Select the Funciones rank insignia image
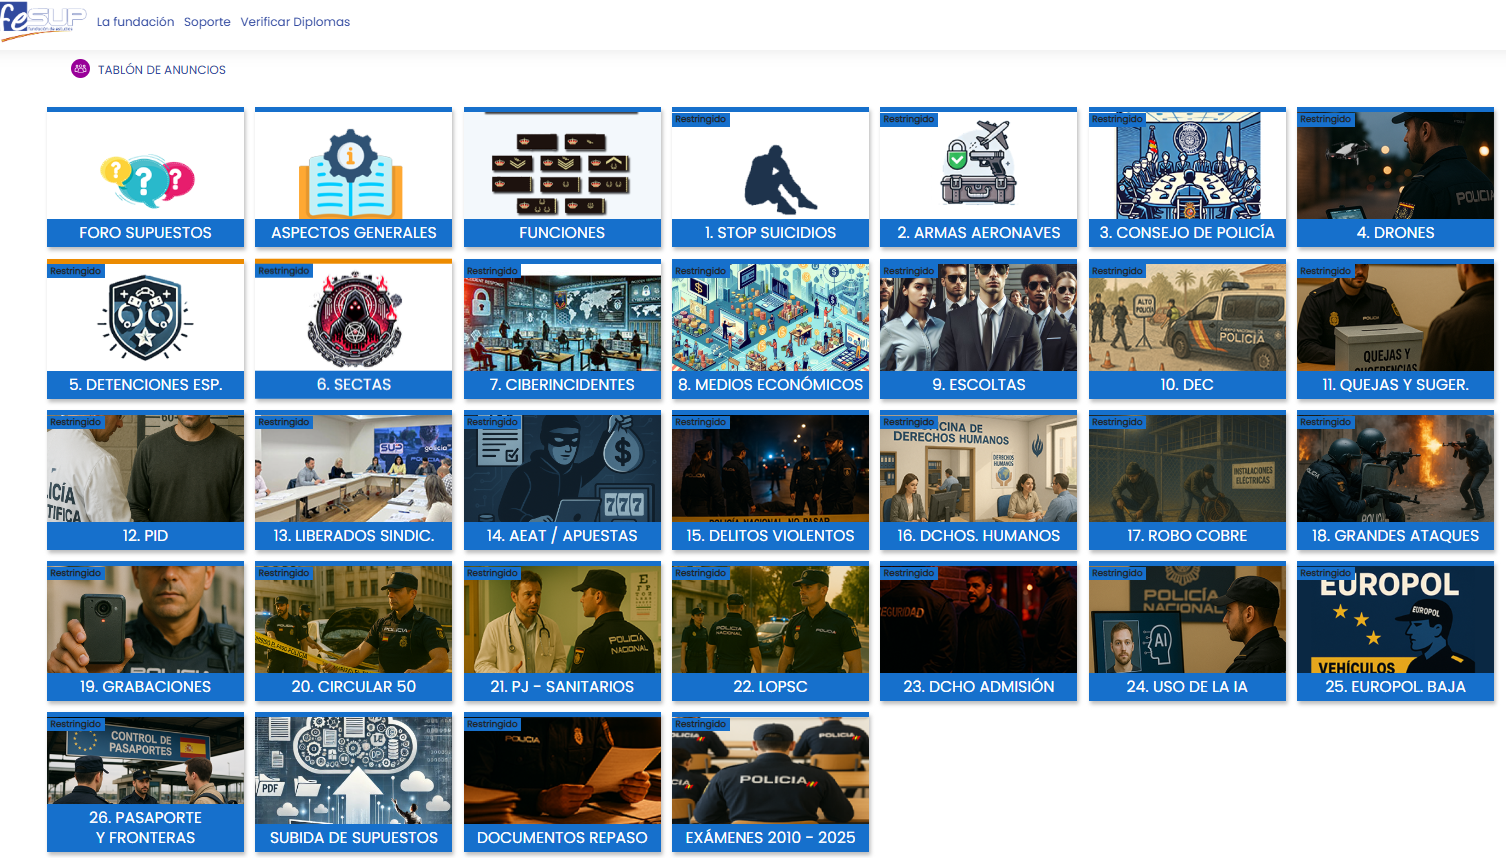The height and width of the screenshot is (858, 1506). pos(562,168)
